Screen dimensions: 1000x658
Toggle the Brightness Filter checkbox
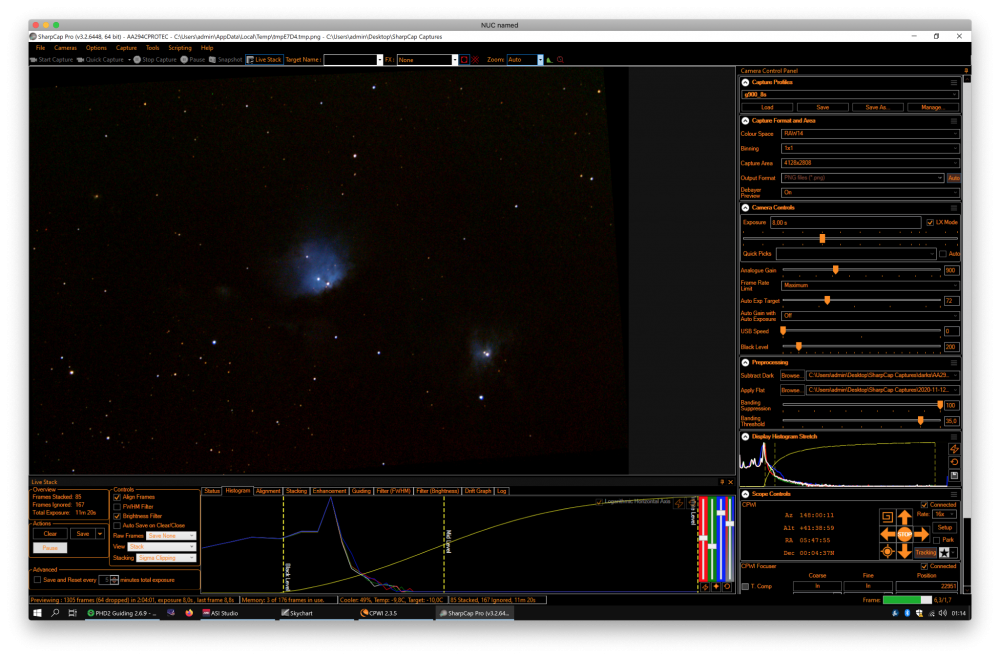click(117, 516)
